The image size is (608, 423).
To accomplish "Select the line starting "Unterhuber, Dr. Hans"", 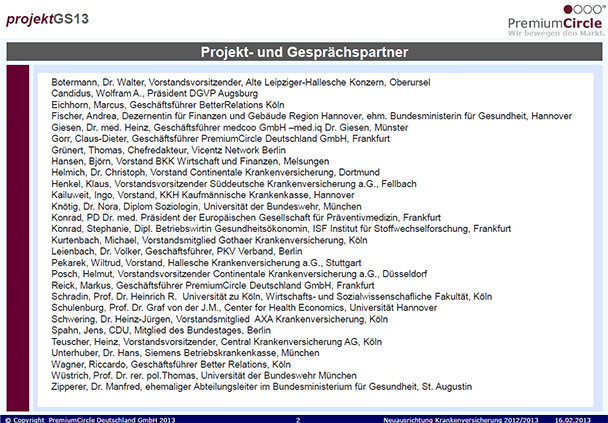I will tap(185, 353).
